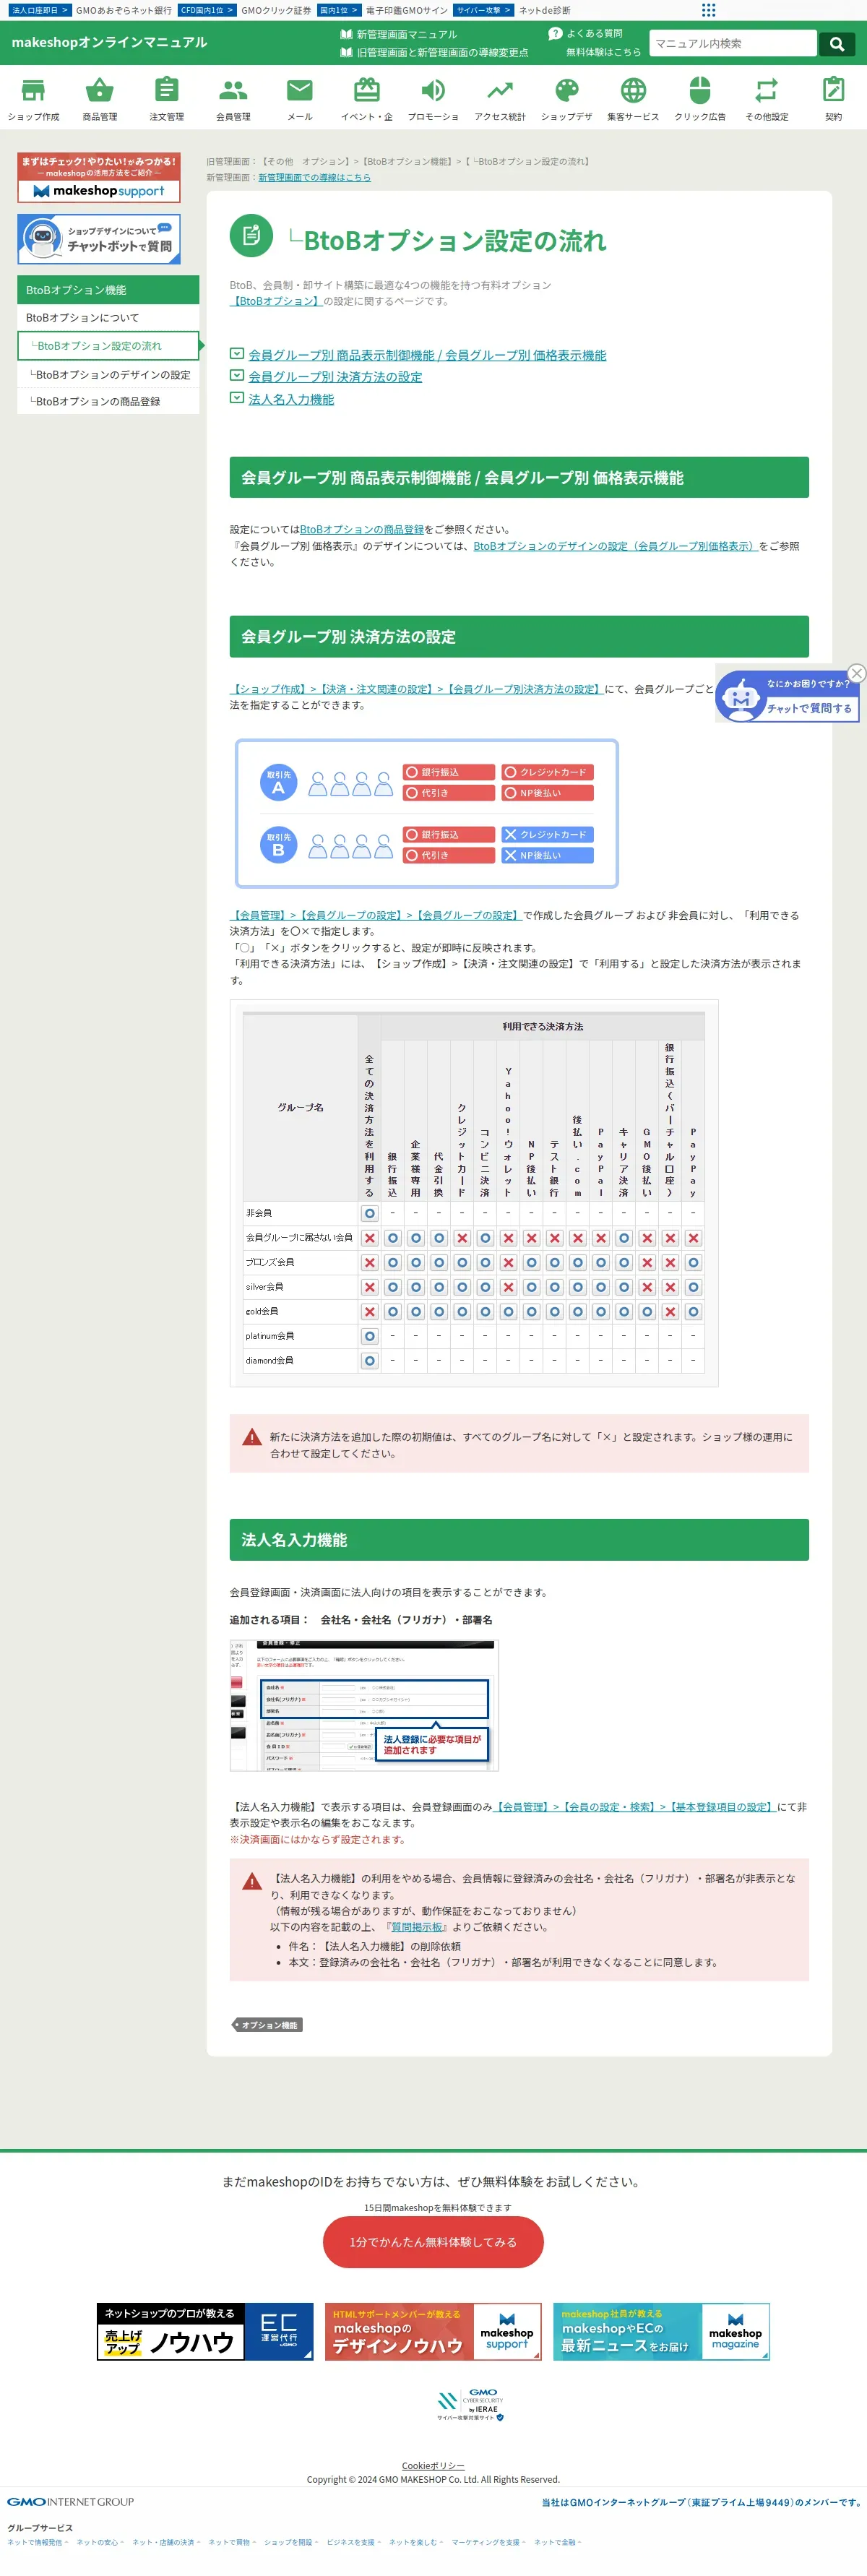
Task: Click the 法人名入力 form screenshot
Action: [364, 1705]
